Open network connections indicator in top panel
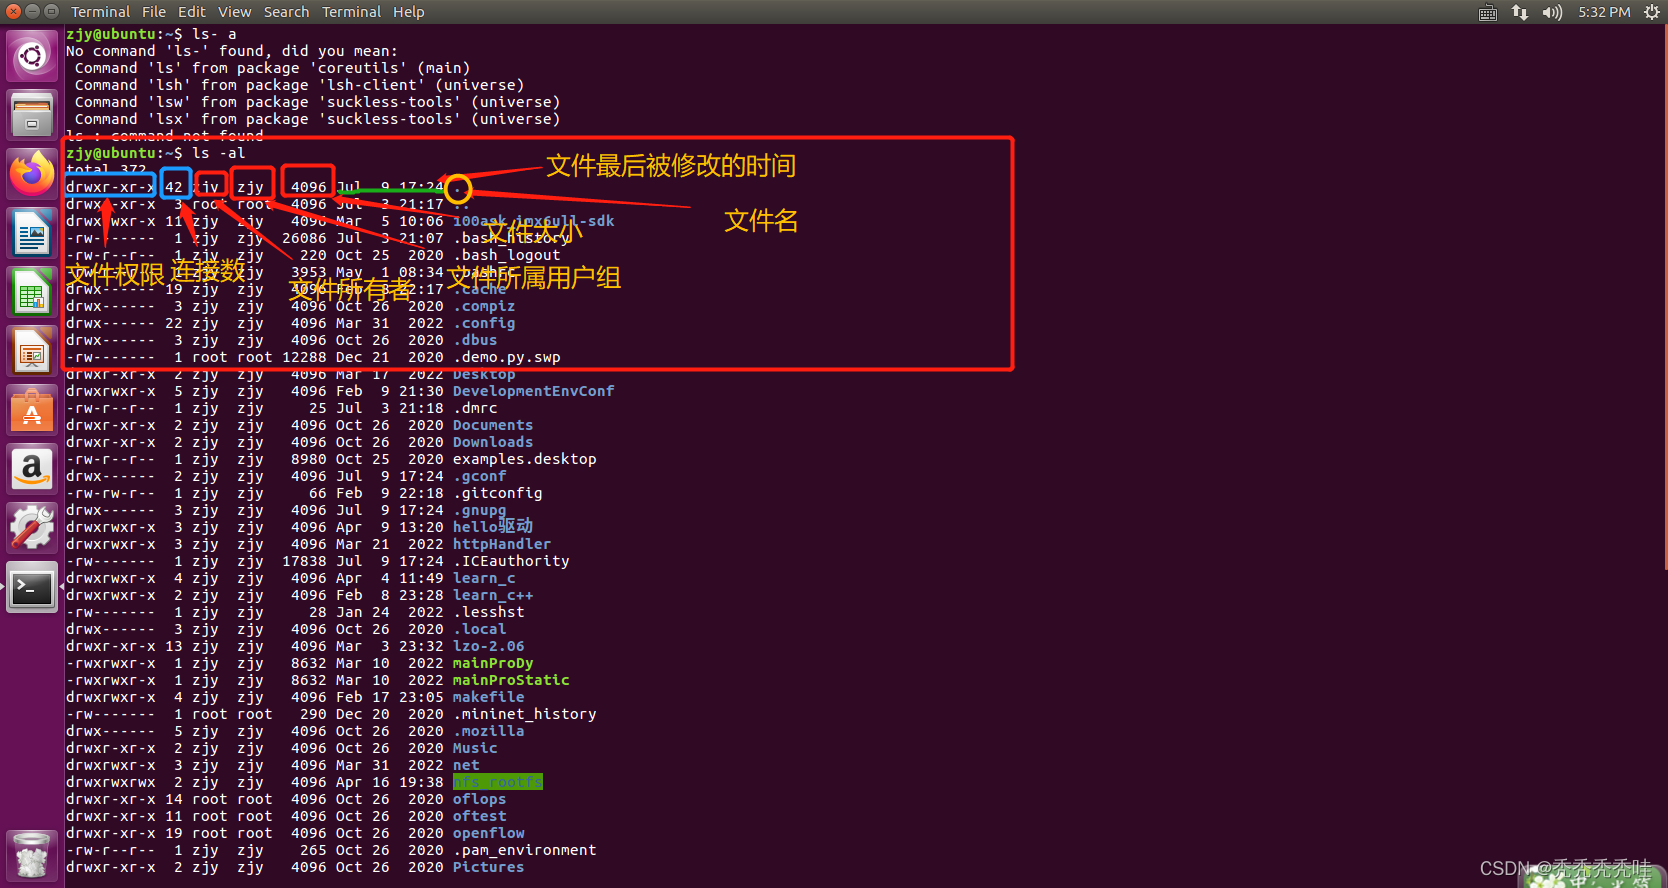This screenshot has height=888, width=1668. click(1520, 12)
